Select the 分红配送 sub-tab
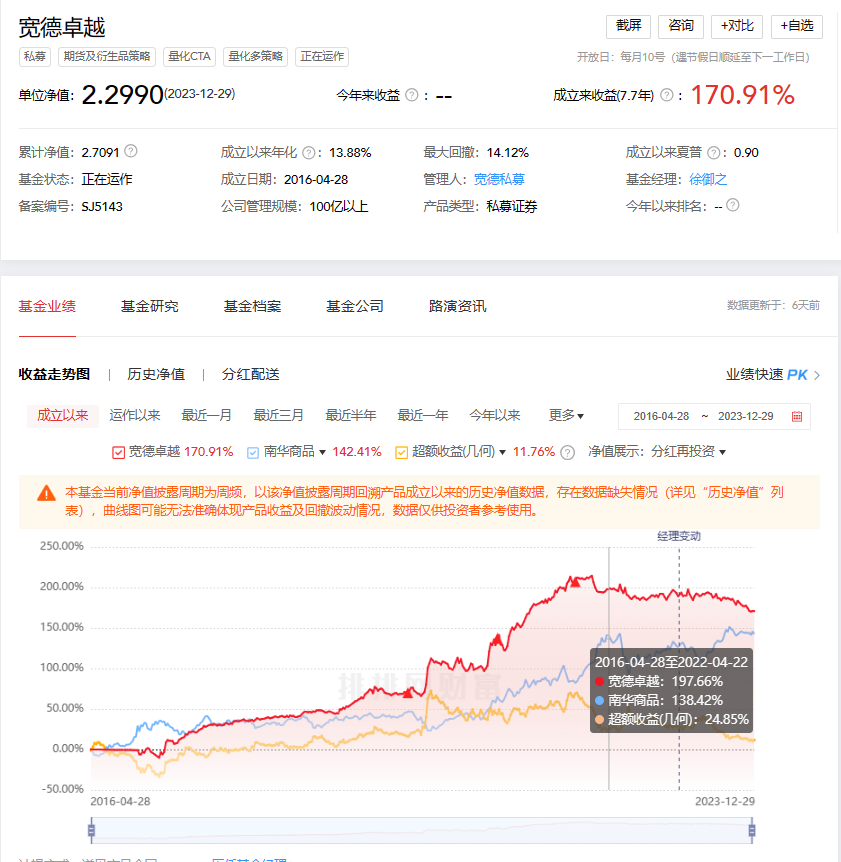Image resolution: width=841 pixels, height=862 pixels. [x=251, y=374]
